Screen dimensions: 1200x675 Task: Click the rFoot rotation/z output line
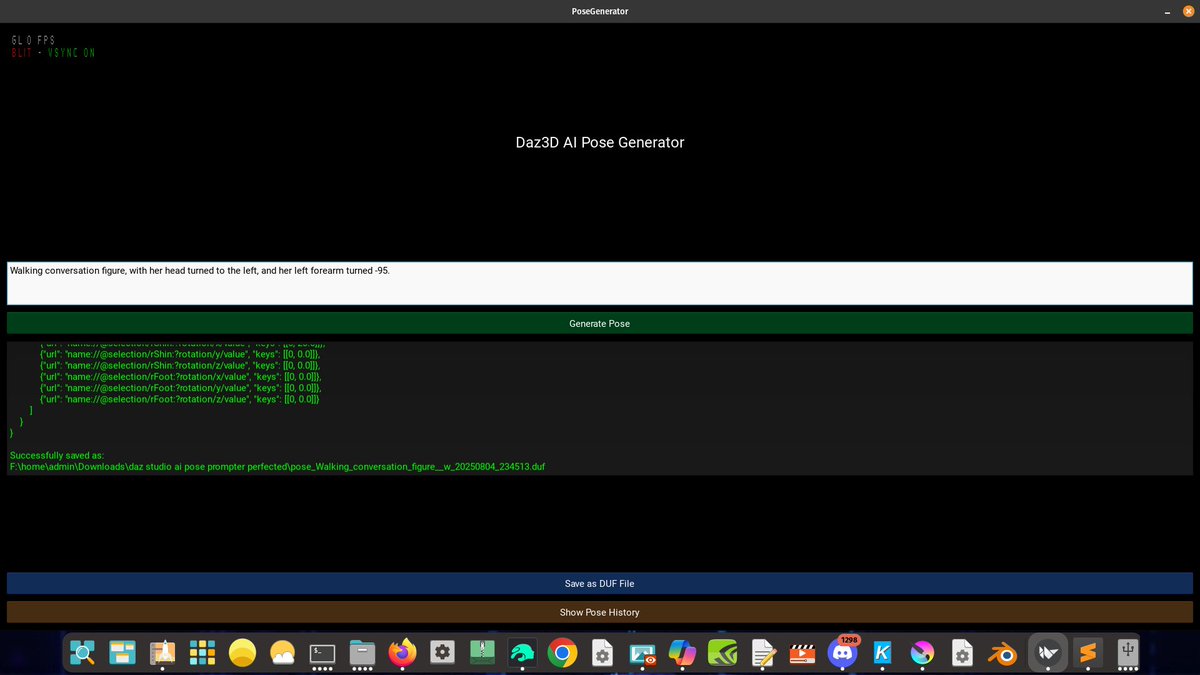pos(179,399)
